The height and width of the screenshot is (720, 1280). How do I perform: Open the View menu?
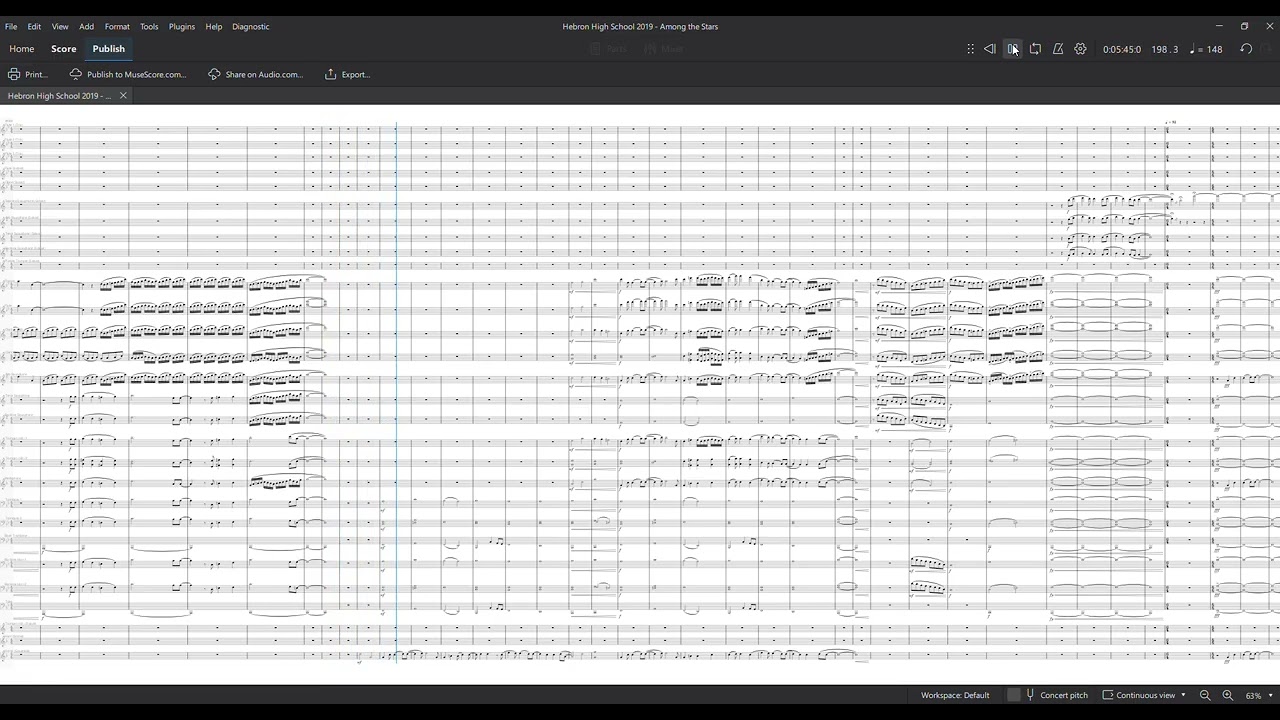(60, 26)
